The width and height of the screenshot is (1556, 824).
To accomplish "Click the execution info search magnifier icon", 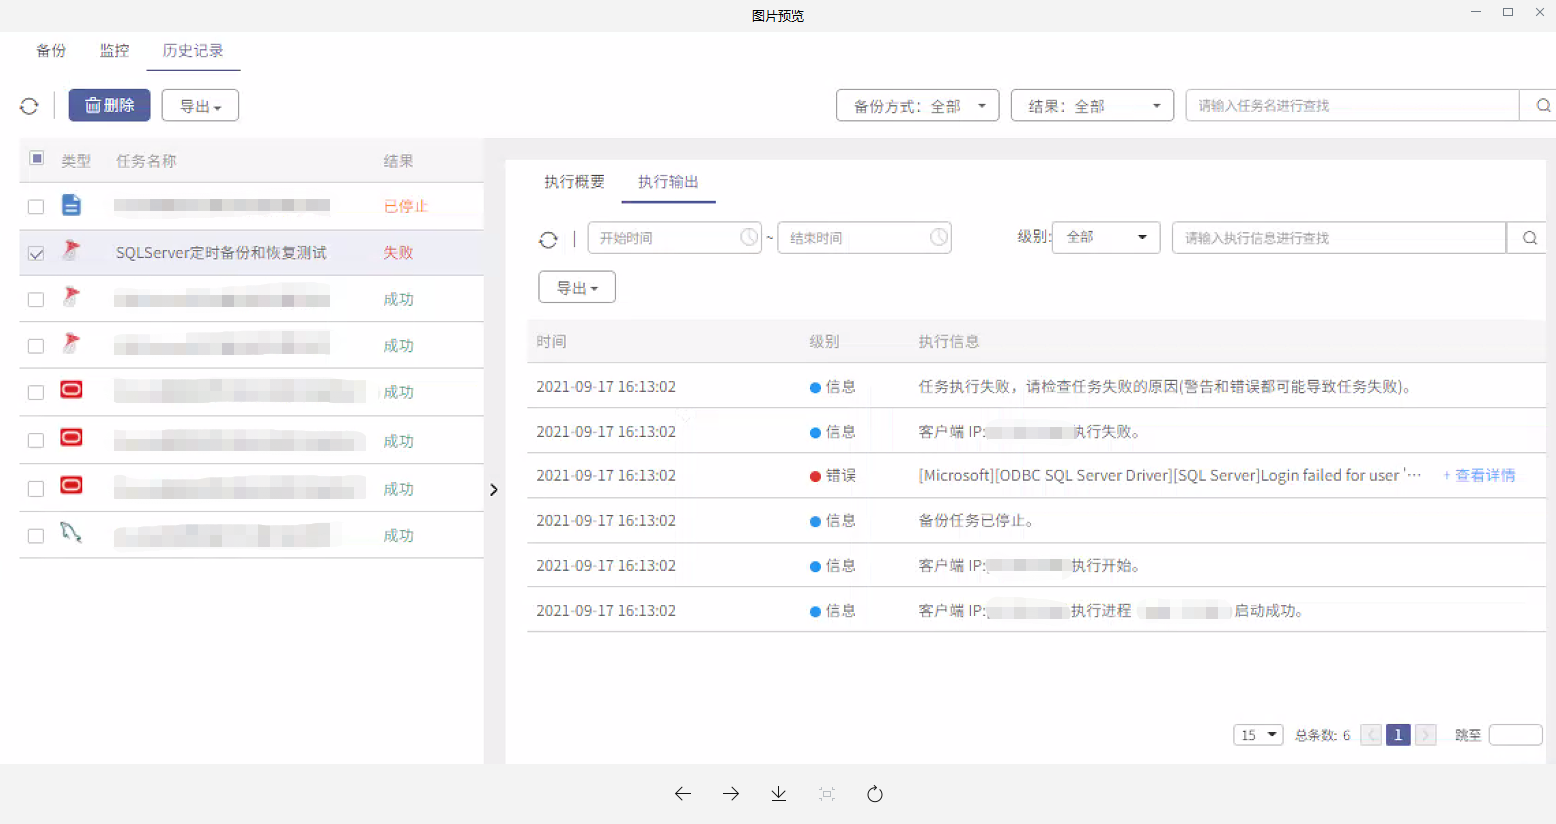I will pos(1529,237).
